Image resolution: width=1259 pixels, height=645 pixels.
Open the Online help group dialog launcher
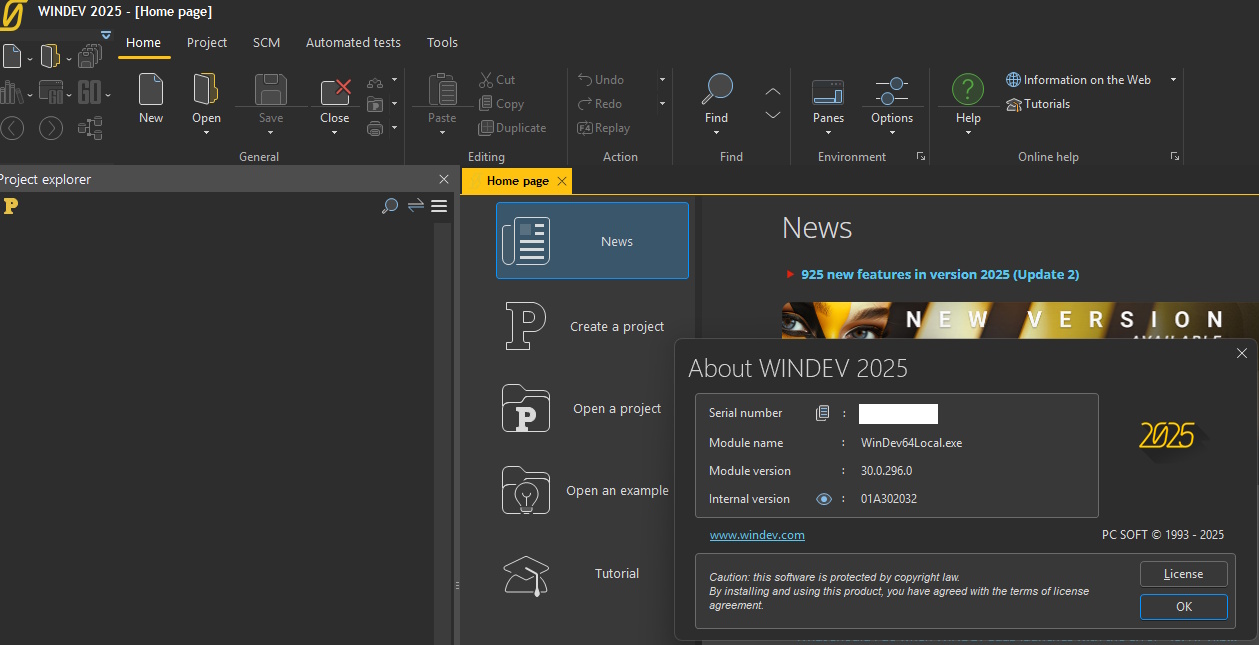pyautogui.click(x=1175, y=157)
